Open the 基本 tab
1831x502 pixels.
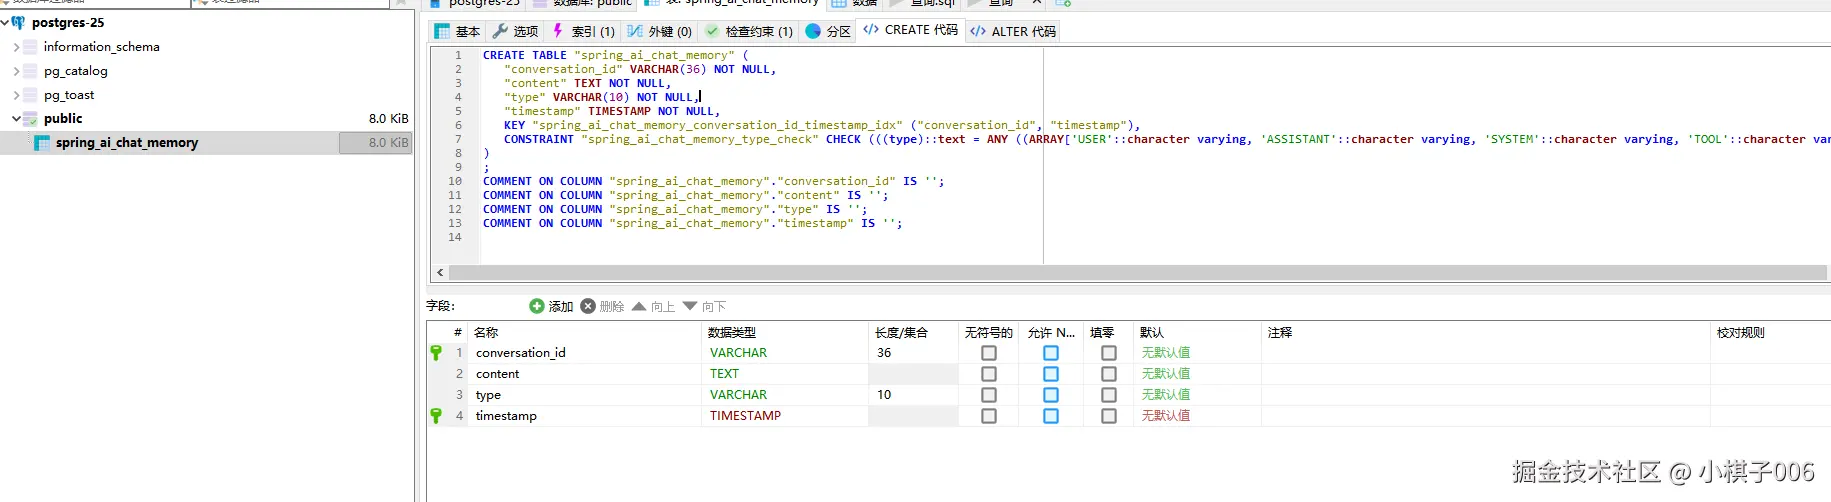pyautogui.click(x=457, y=31)
